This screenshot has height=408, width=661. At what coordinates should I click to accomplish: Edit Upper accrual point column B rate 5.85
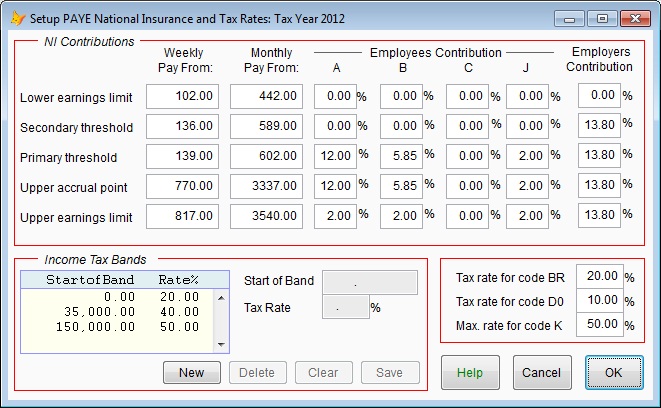[401, 186]
